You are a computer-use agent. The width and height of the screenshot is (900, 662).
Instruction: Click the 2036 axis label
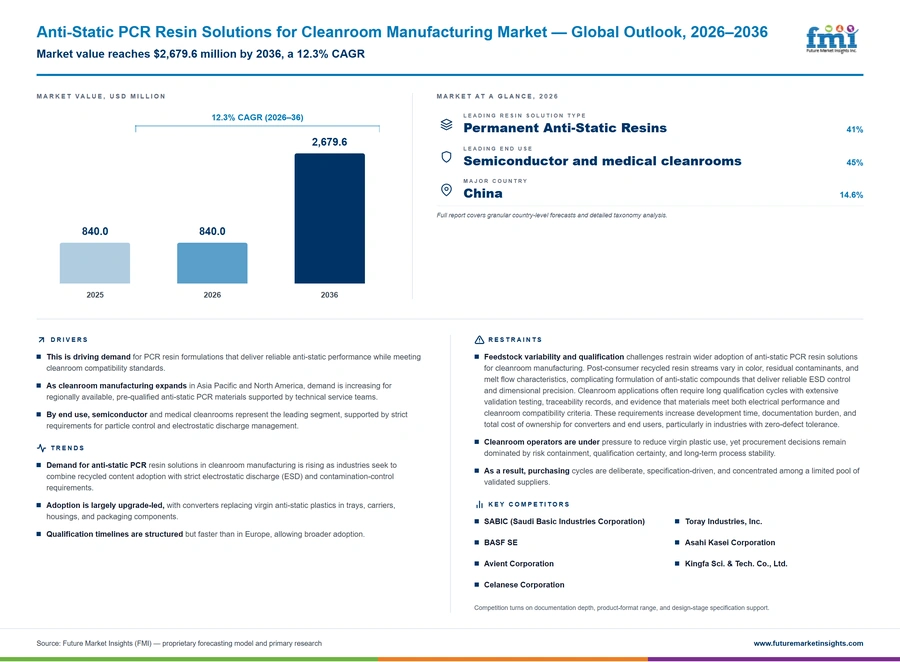click(329, 295)
